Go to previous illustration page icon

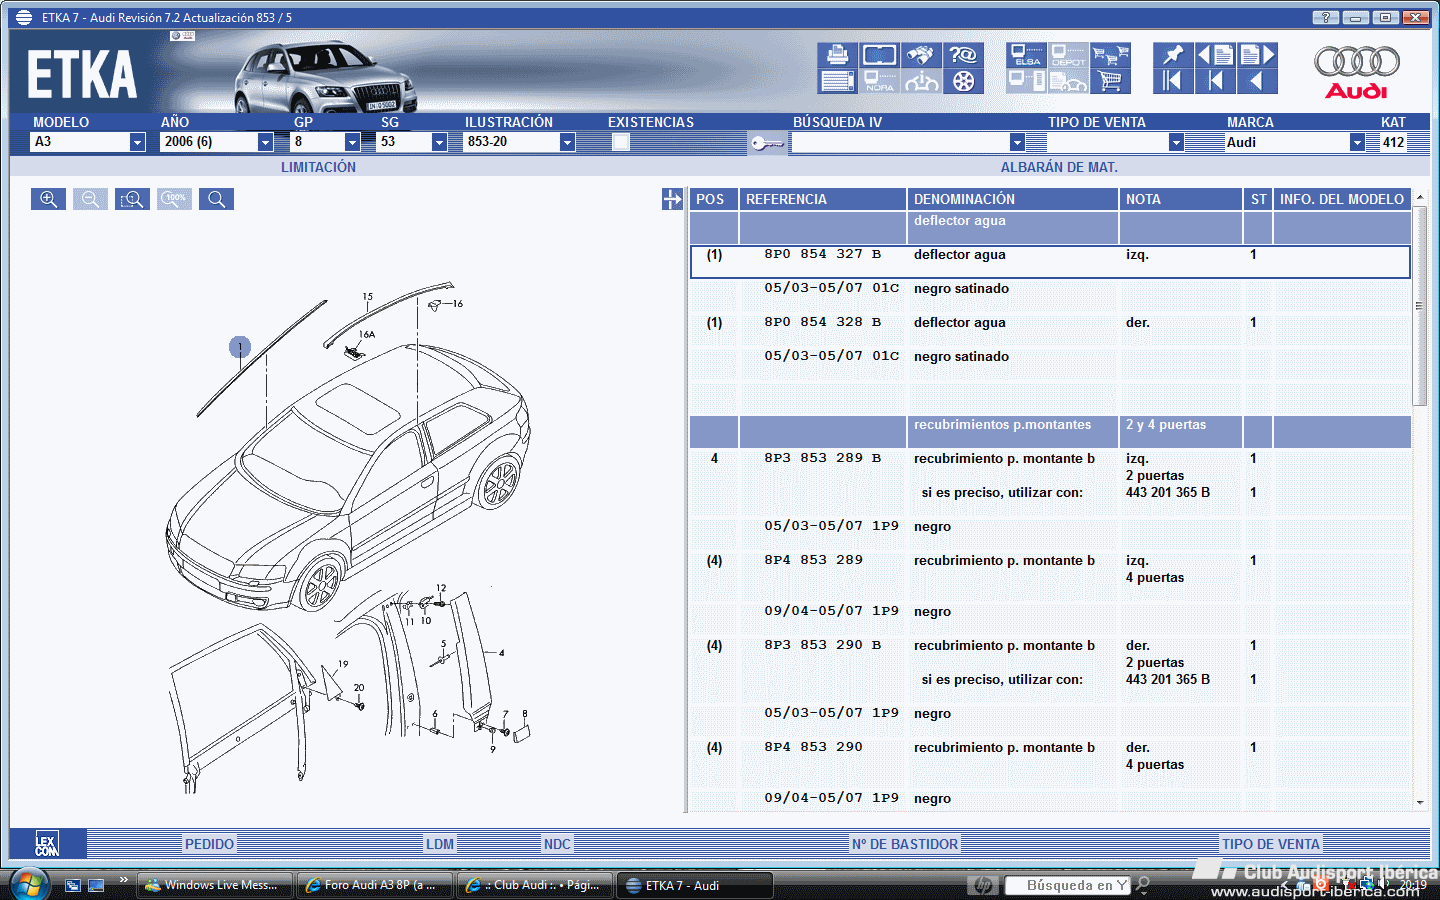pos(1215,55)
